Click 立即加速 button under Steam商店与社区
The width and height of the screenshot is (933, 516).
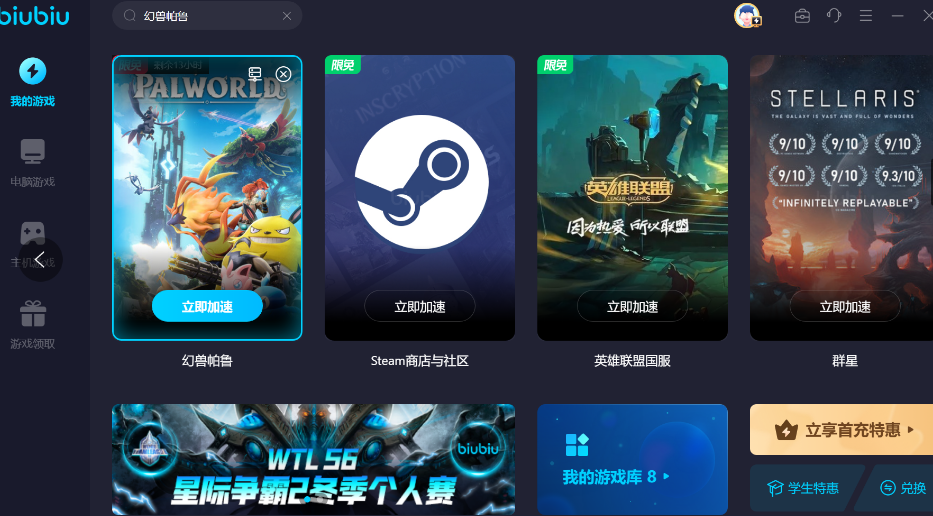click(x=419, y=307)
